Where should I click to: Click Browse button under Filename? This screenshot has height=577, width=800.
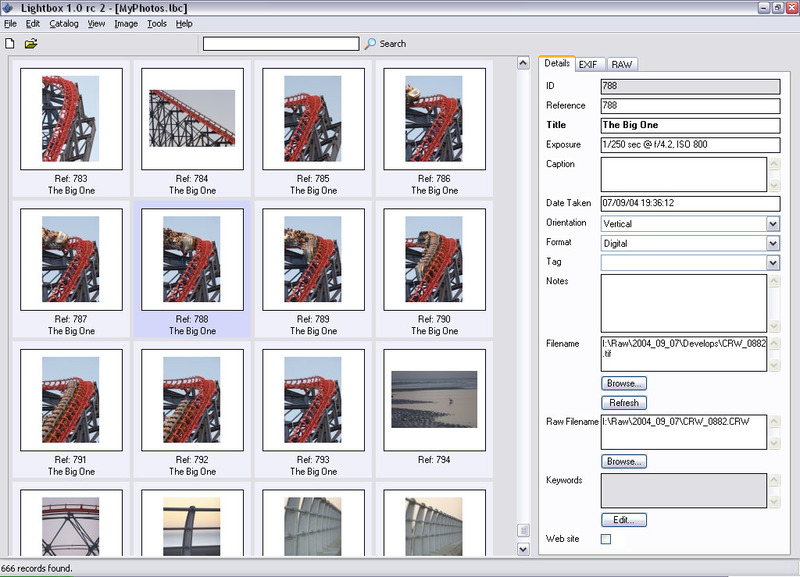click(623, 383)
